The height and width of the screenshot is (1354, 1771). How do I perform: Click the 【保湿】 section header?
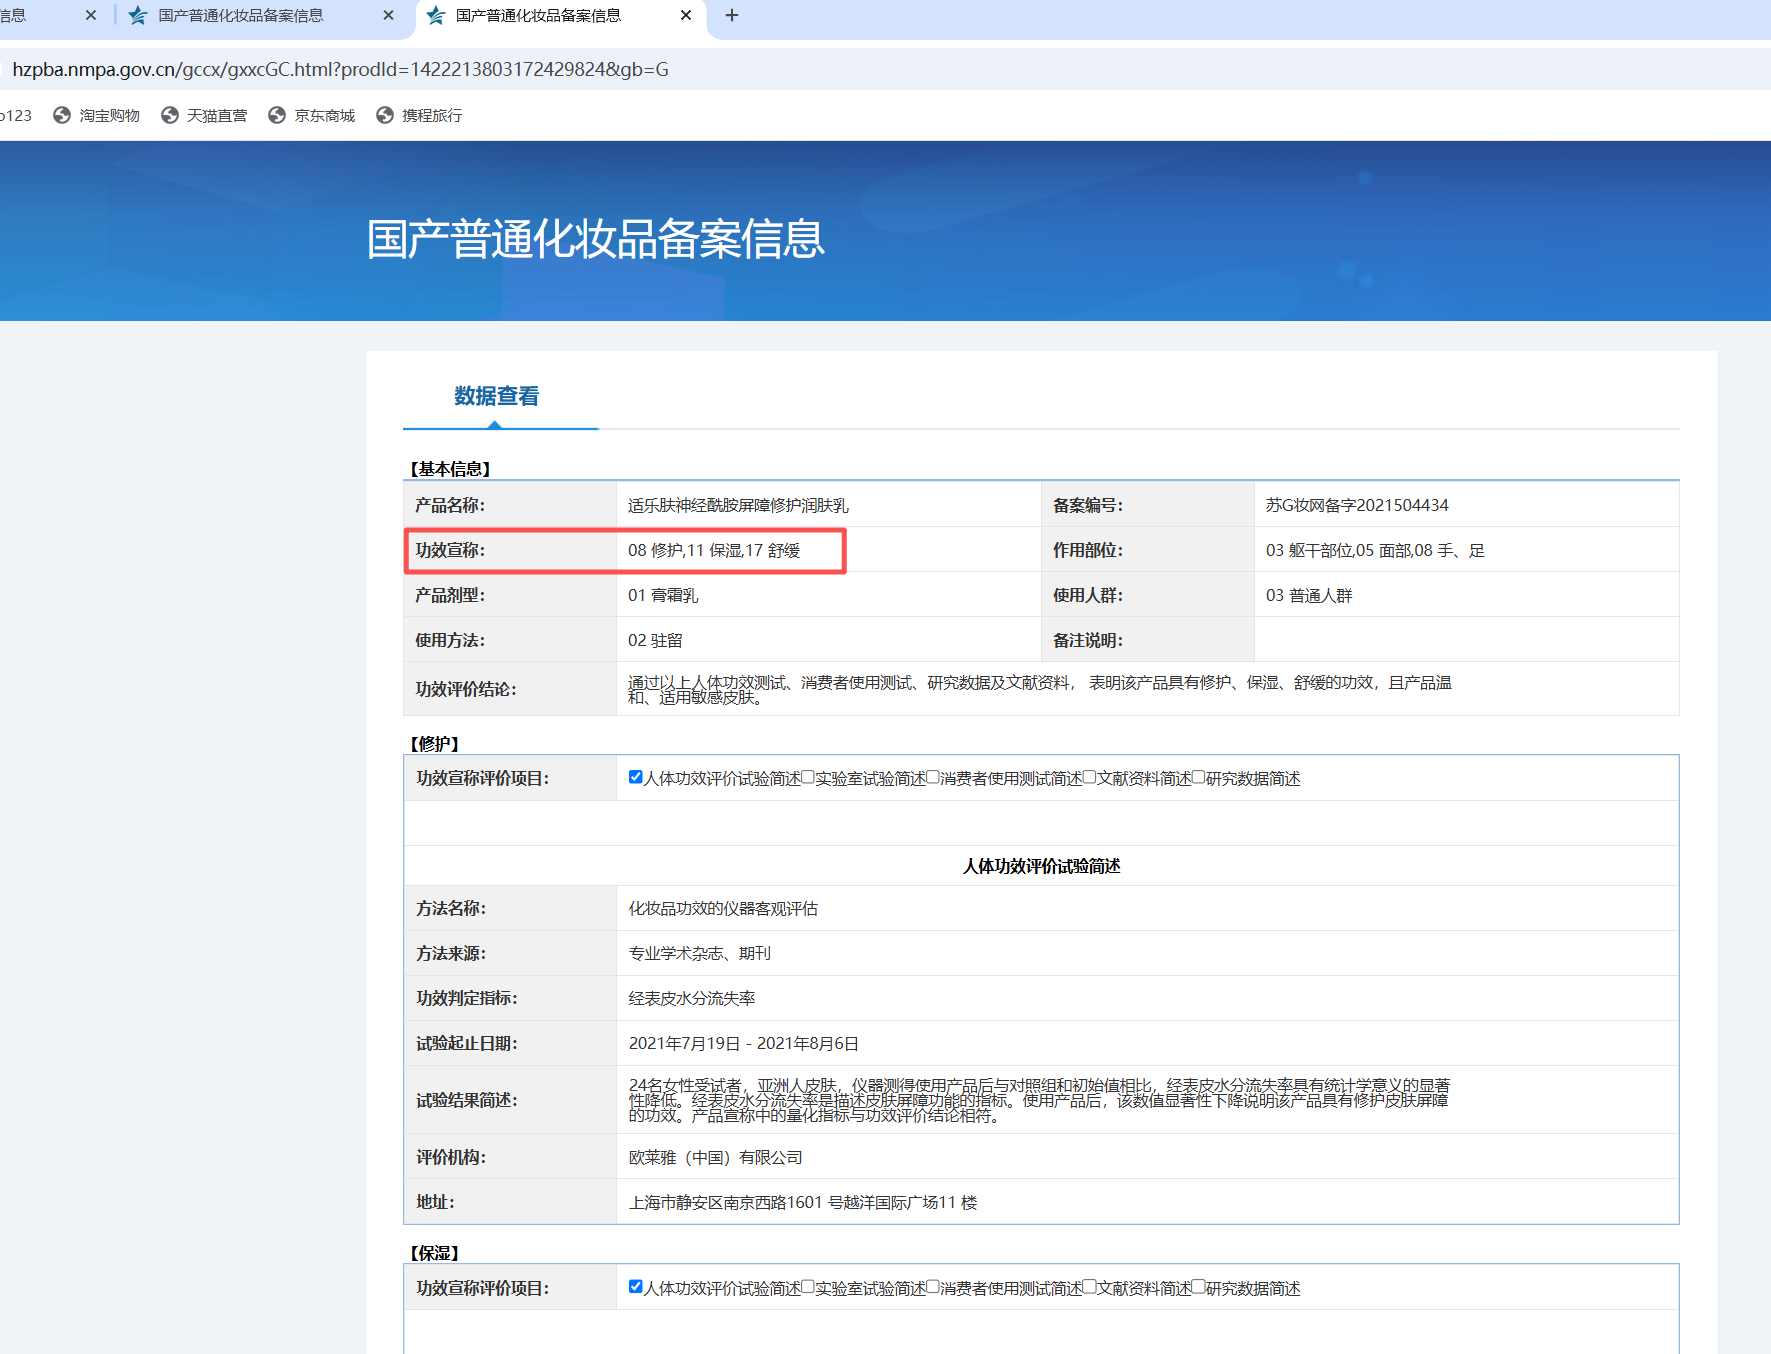434,1253
